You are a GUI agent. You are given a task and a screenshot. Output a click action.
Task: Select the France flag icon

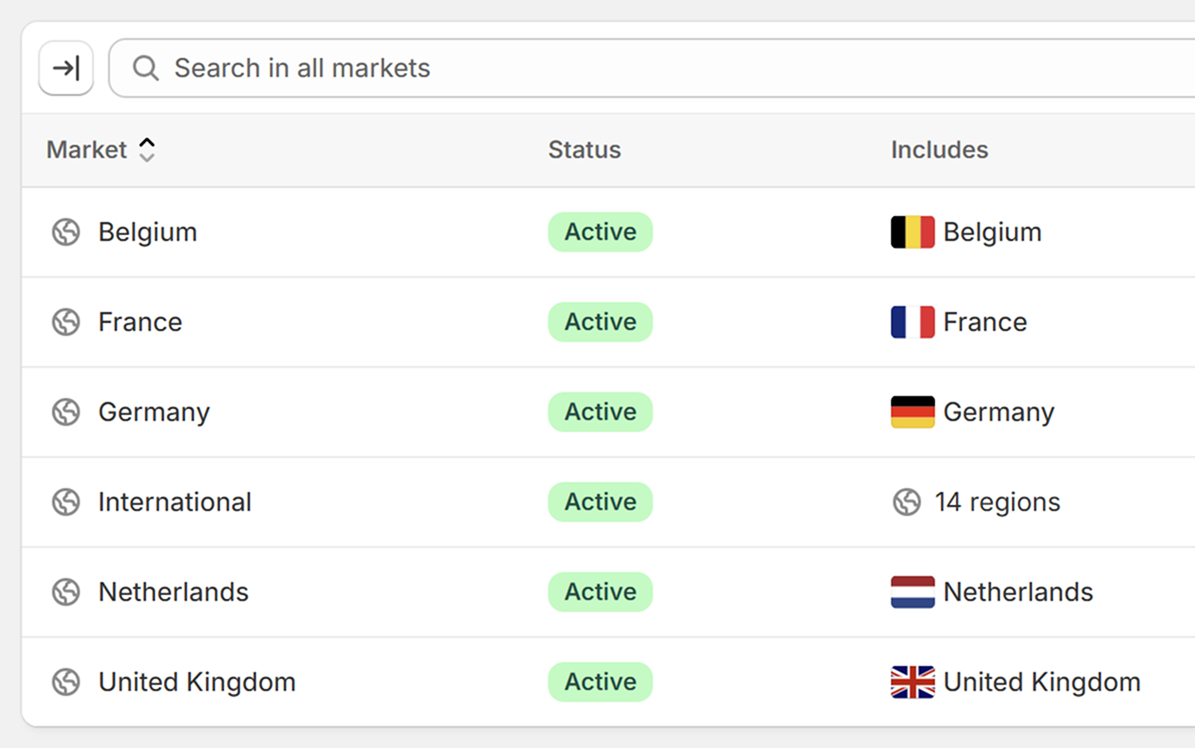pyautogui.click(x=910, y=321)
